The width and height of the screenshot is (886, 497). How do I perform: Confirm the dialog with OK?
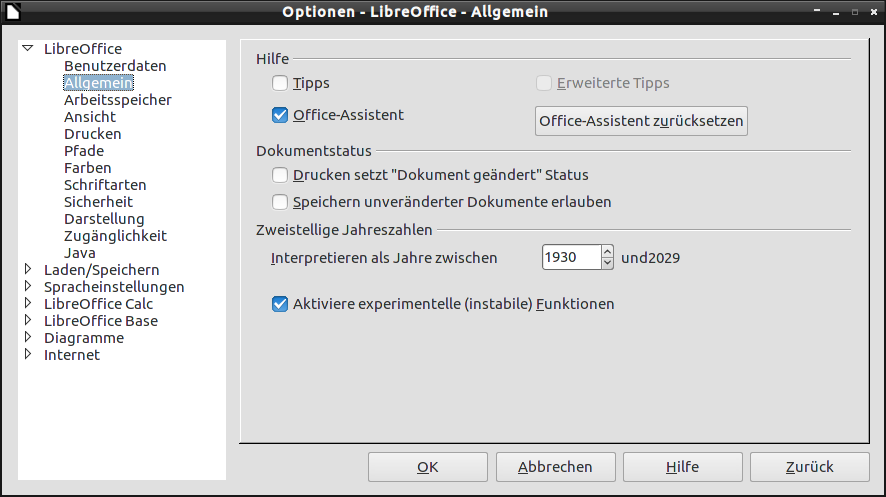click(x=428, y=467)
